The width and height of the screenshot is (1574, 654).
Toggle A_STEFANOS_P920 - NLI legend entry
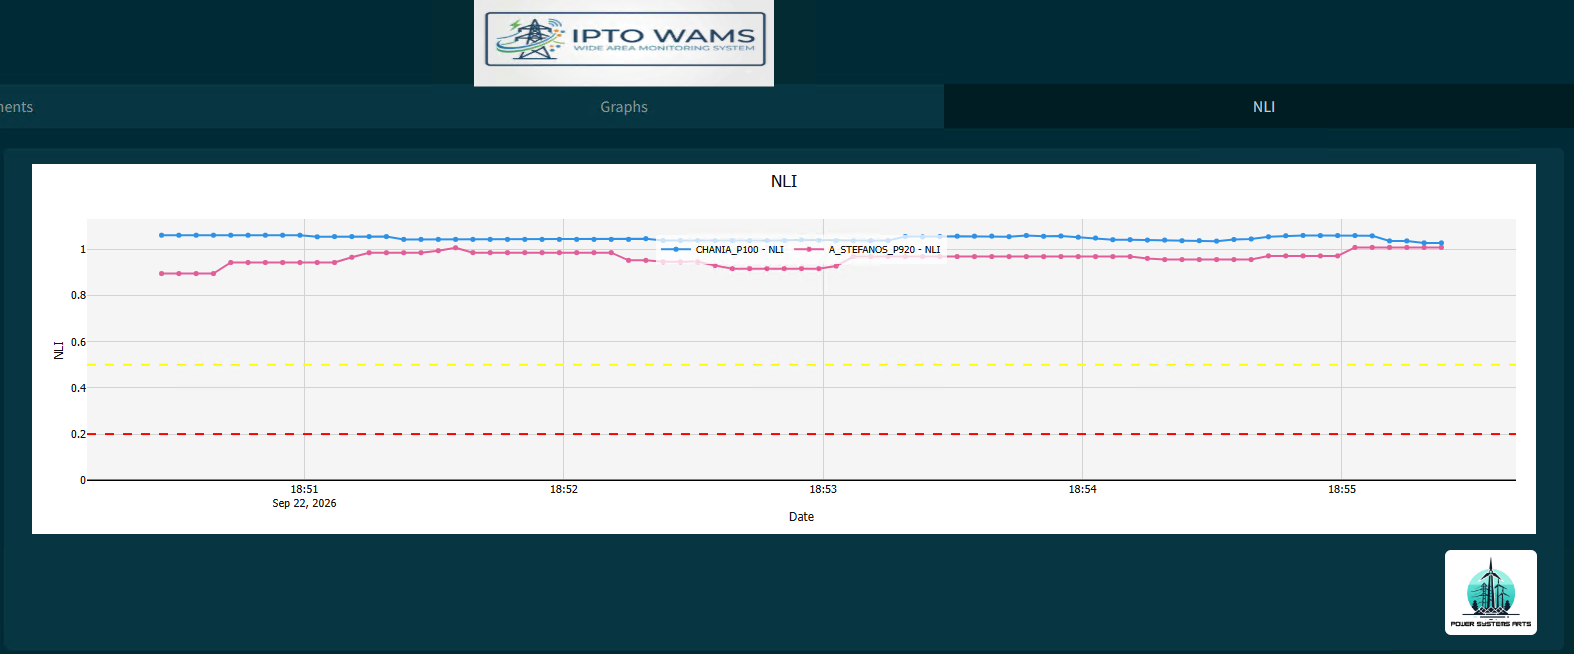click(x=868, y=250)
